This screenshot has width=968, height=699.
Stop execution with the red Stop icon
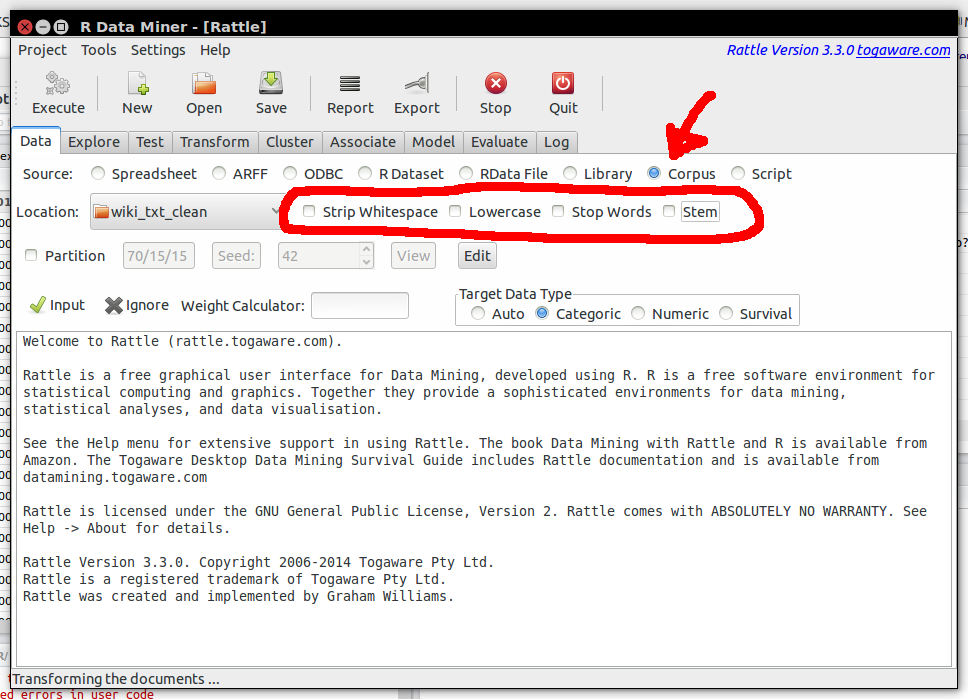(496, 83)
